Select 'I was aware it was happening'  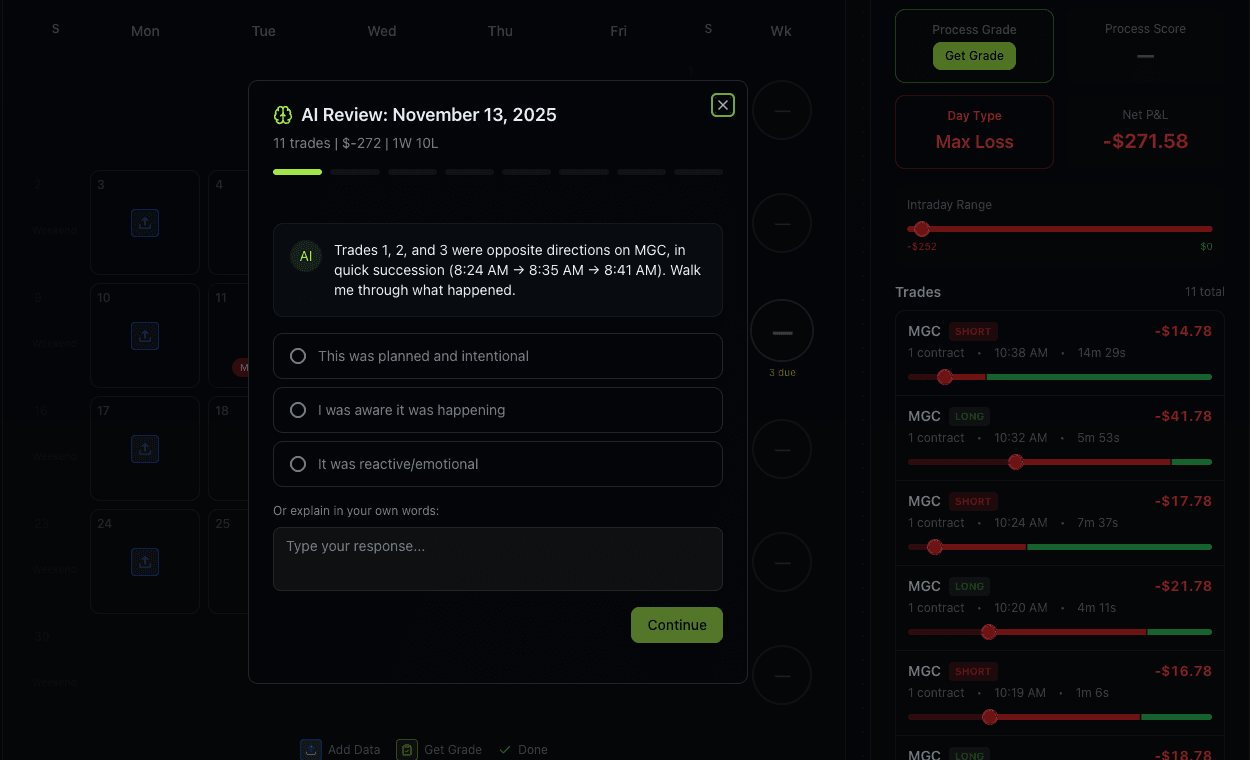tap(497, 410)
